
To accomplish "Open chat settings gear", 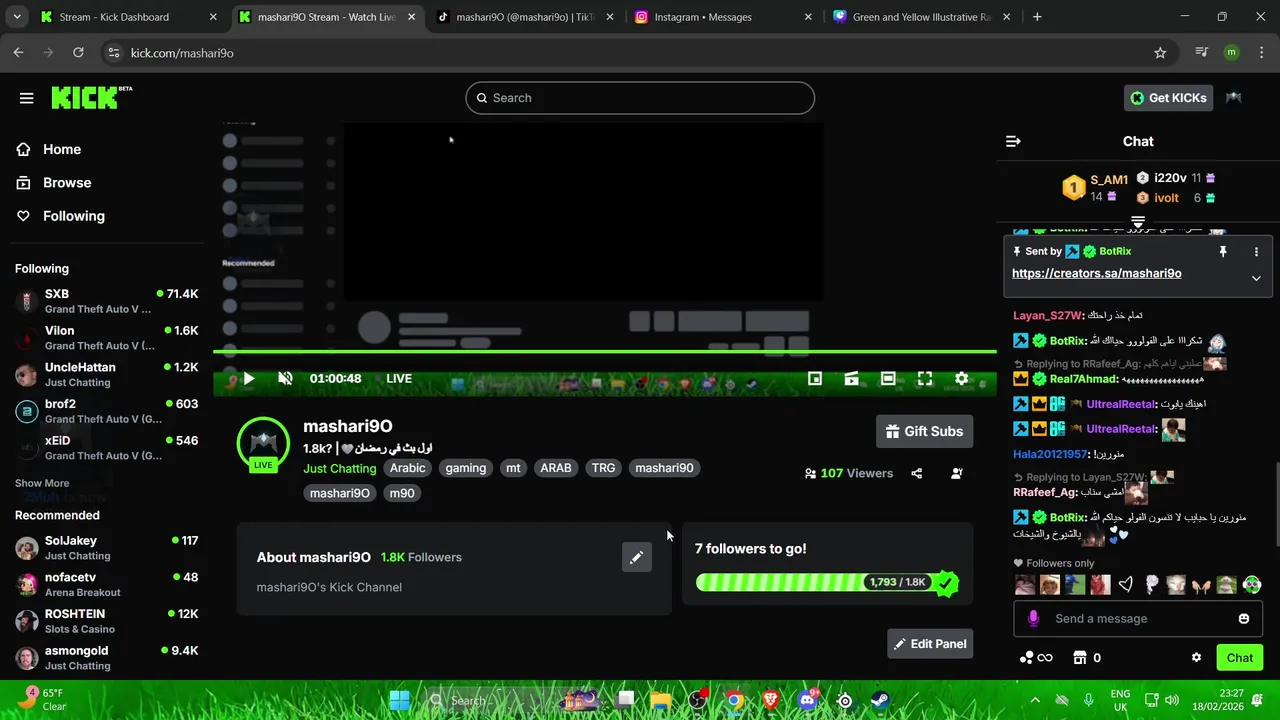I will tap(1196, 657).
